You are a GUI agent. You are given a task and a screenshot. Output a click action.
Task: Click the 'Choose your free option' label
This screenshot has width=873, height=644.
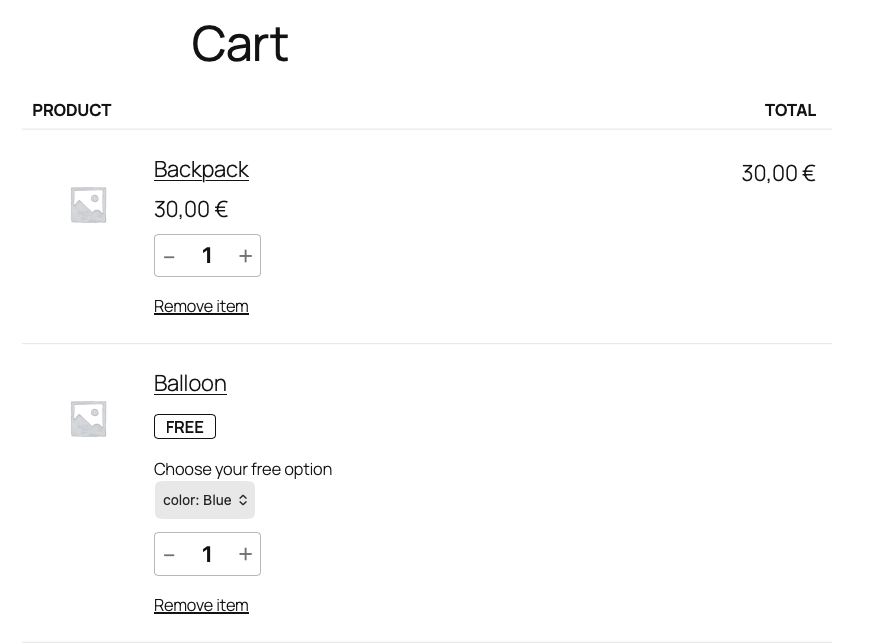coord(243,469)
